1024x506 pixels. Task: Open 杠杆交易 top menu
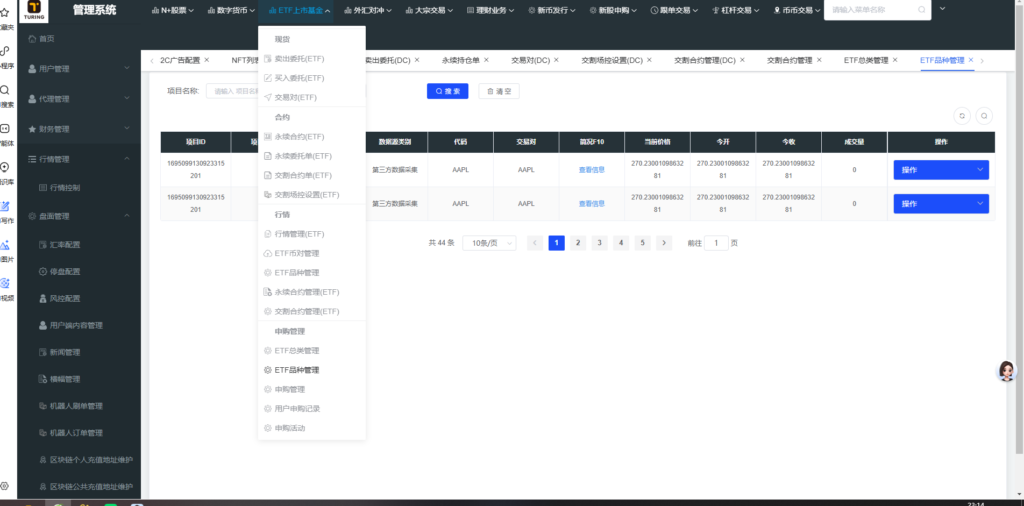click(736, 10)
